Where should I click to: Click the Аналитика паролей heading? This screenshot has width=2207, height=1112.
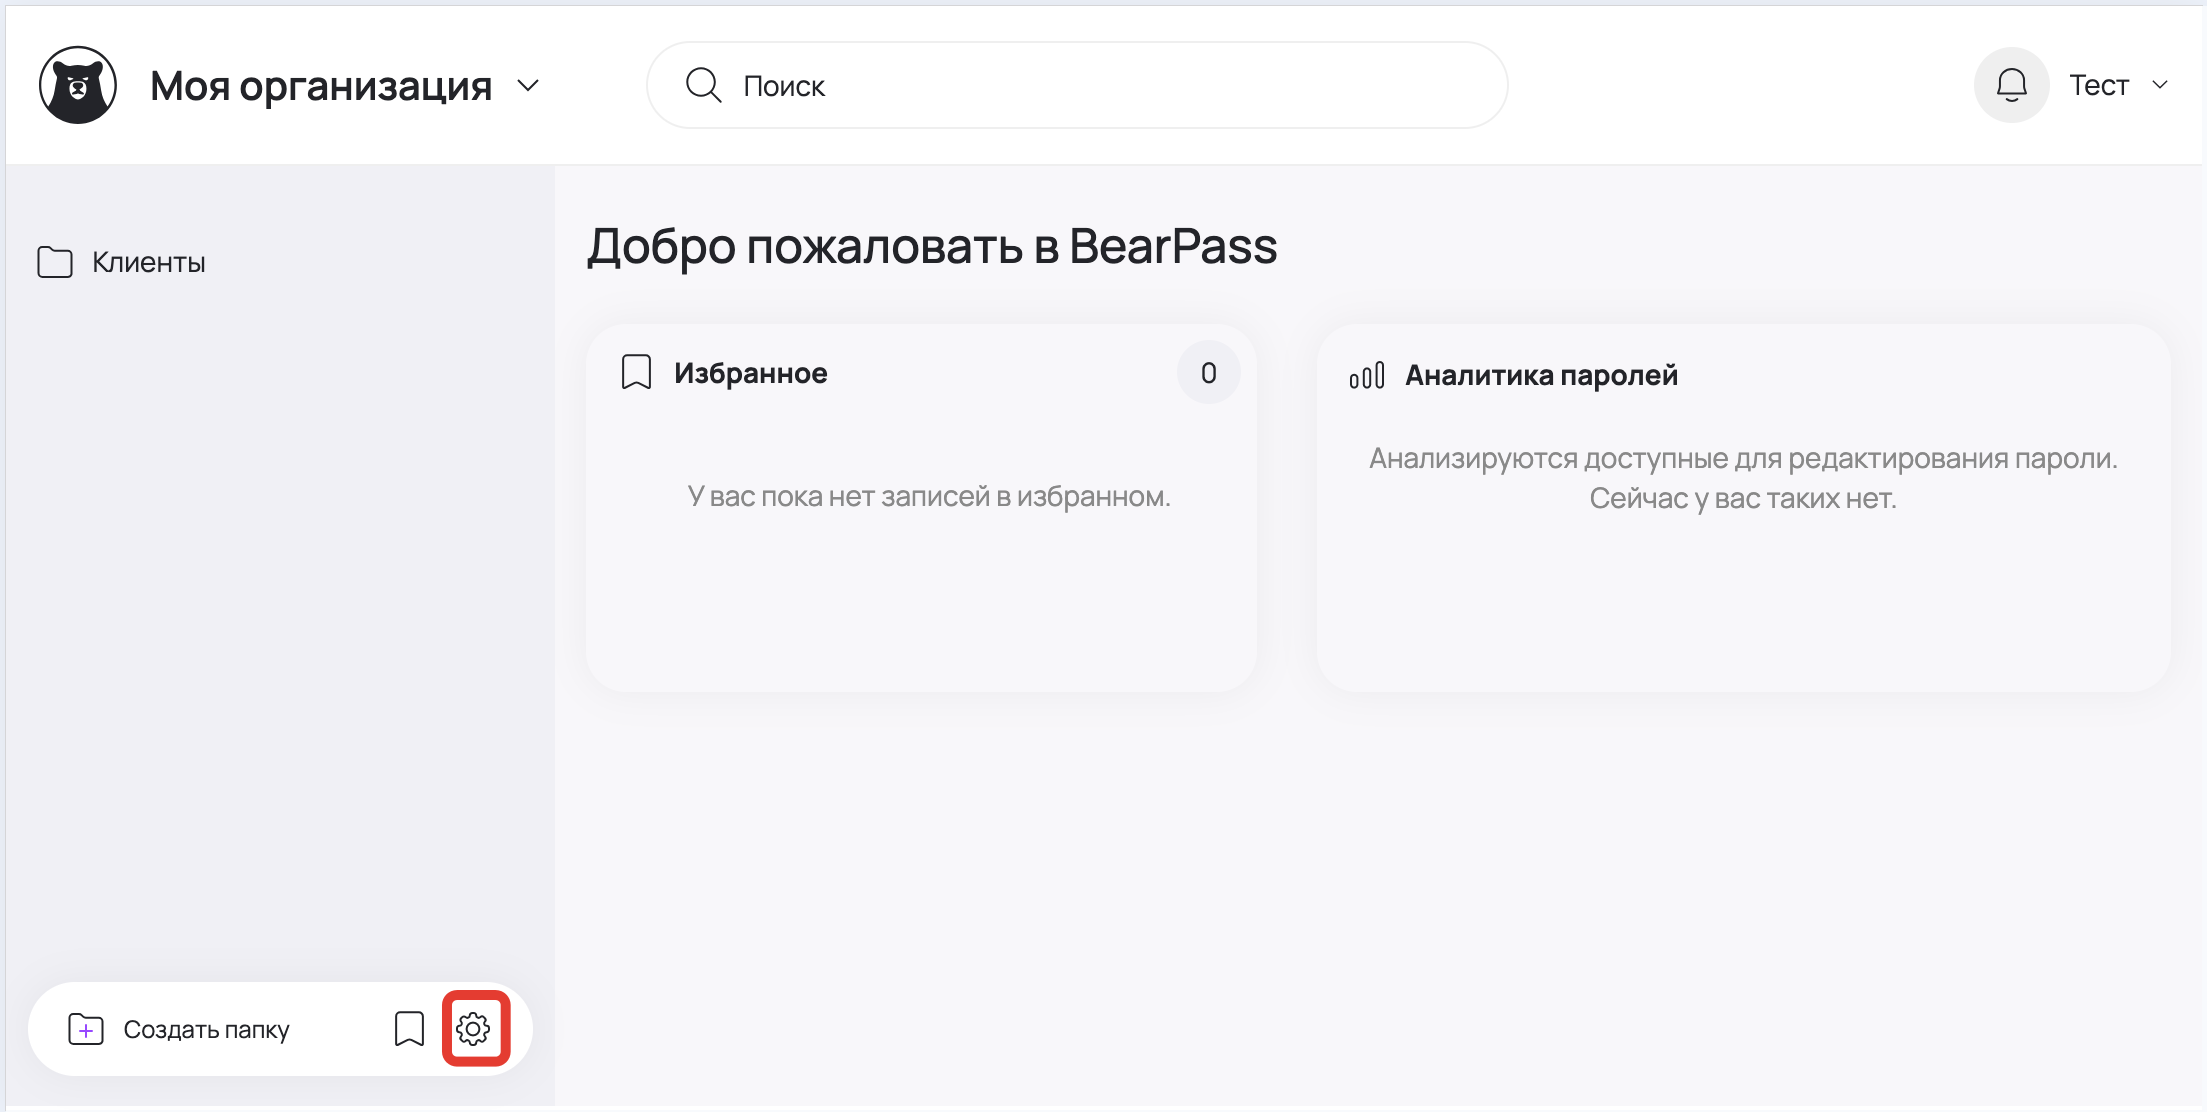click(x=1541, y=376)
